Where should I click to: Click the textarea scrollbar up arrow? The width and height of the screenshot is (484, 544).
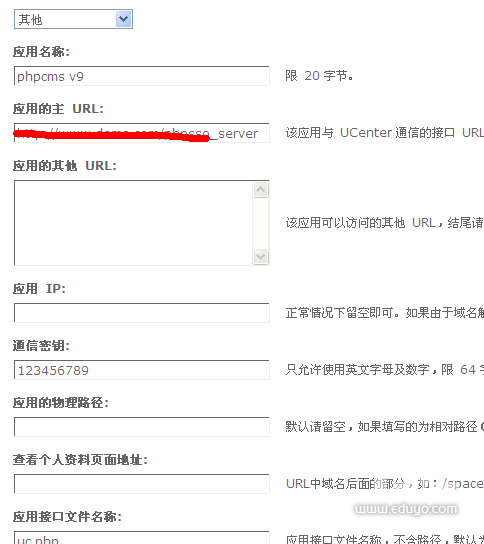[x=261, y=189]
